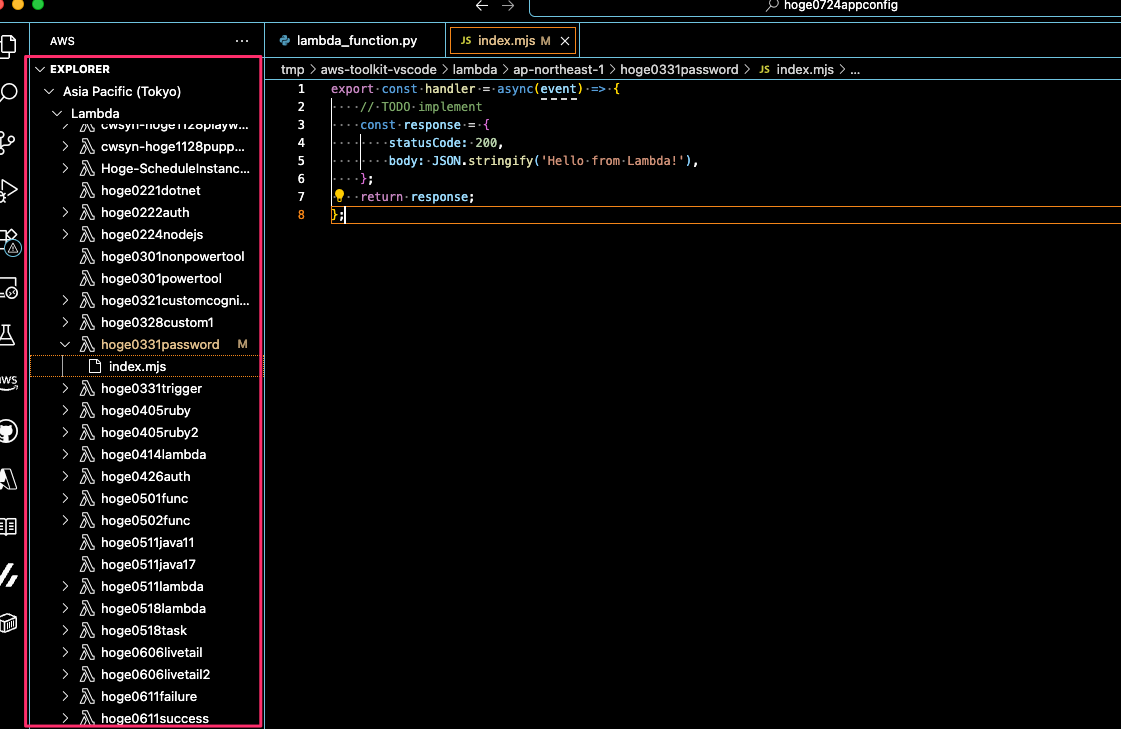Go forward with navigation arrow

point(508,6)
